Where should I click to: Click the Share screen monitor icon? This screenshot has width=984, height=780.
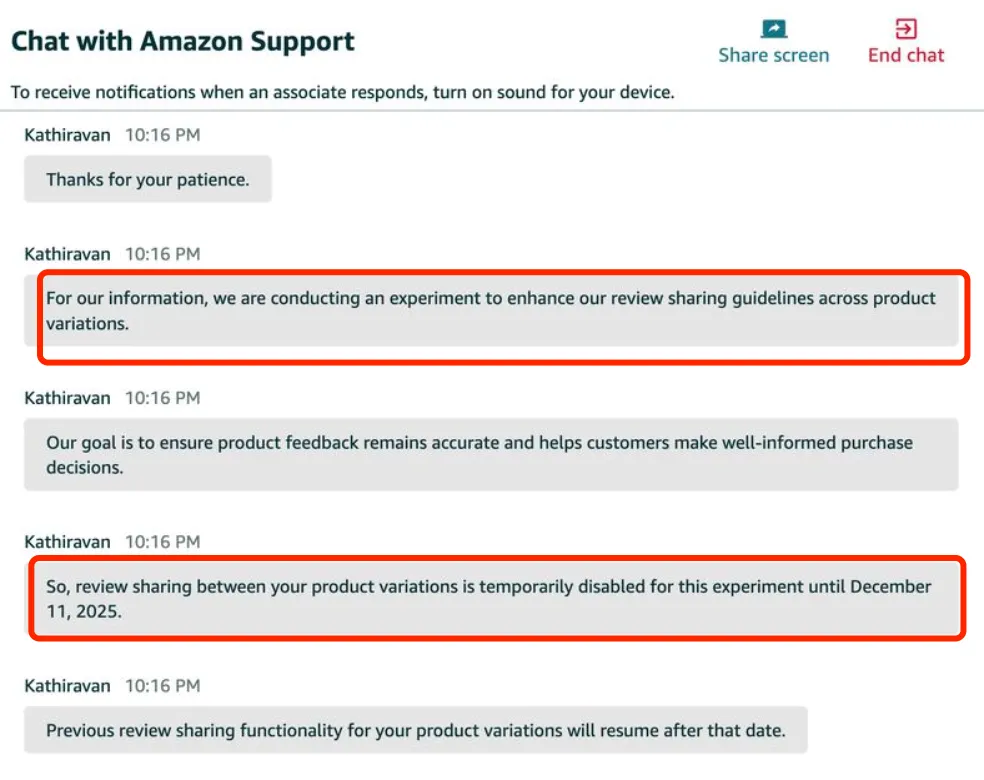(x=773, y=28)
